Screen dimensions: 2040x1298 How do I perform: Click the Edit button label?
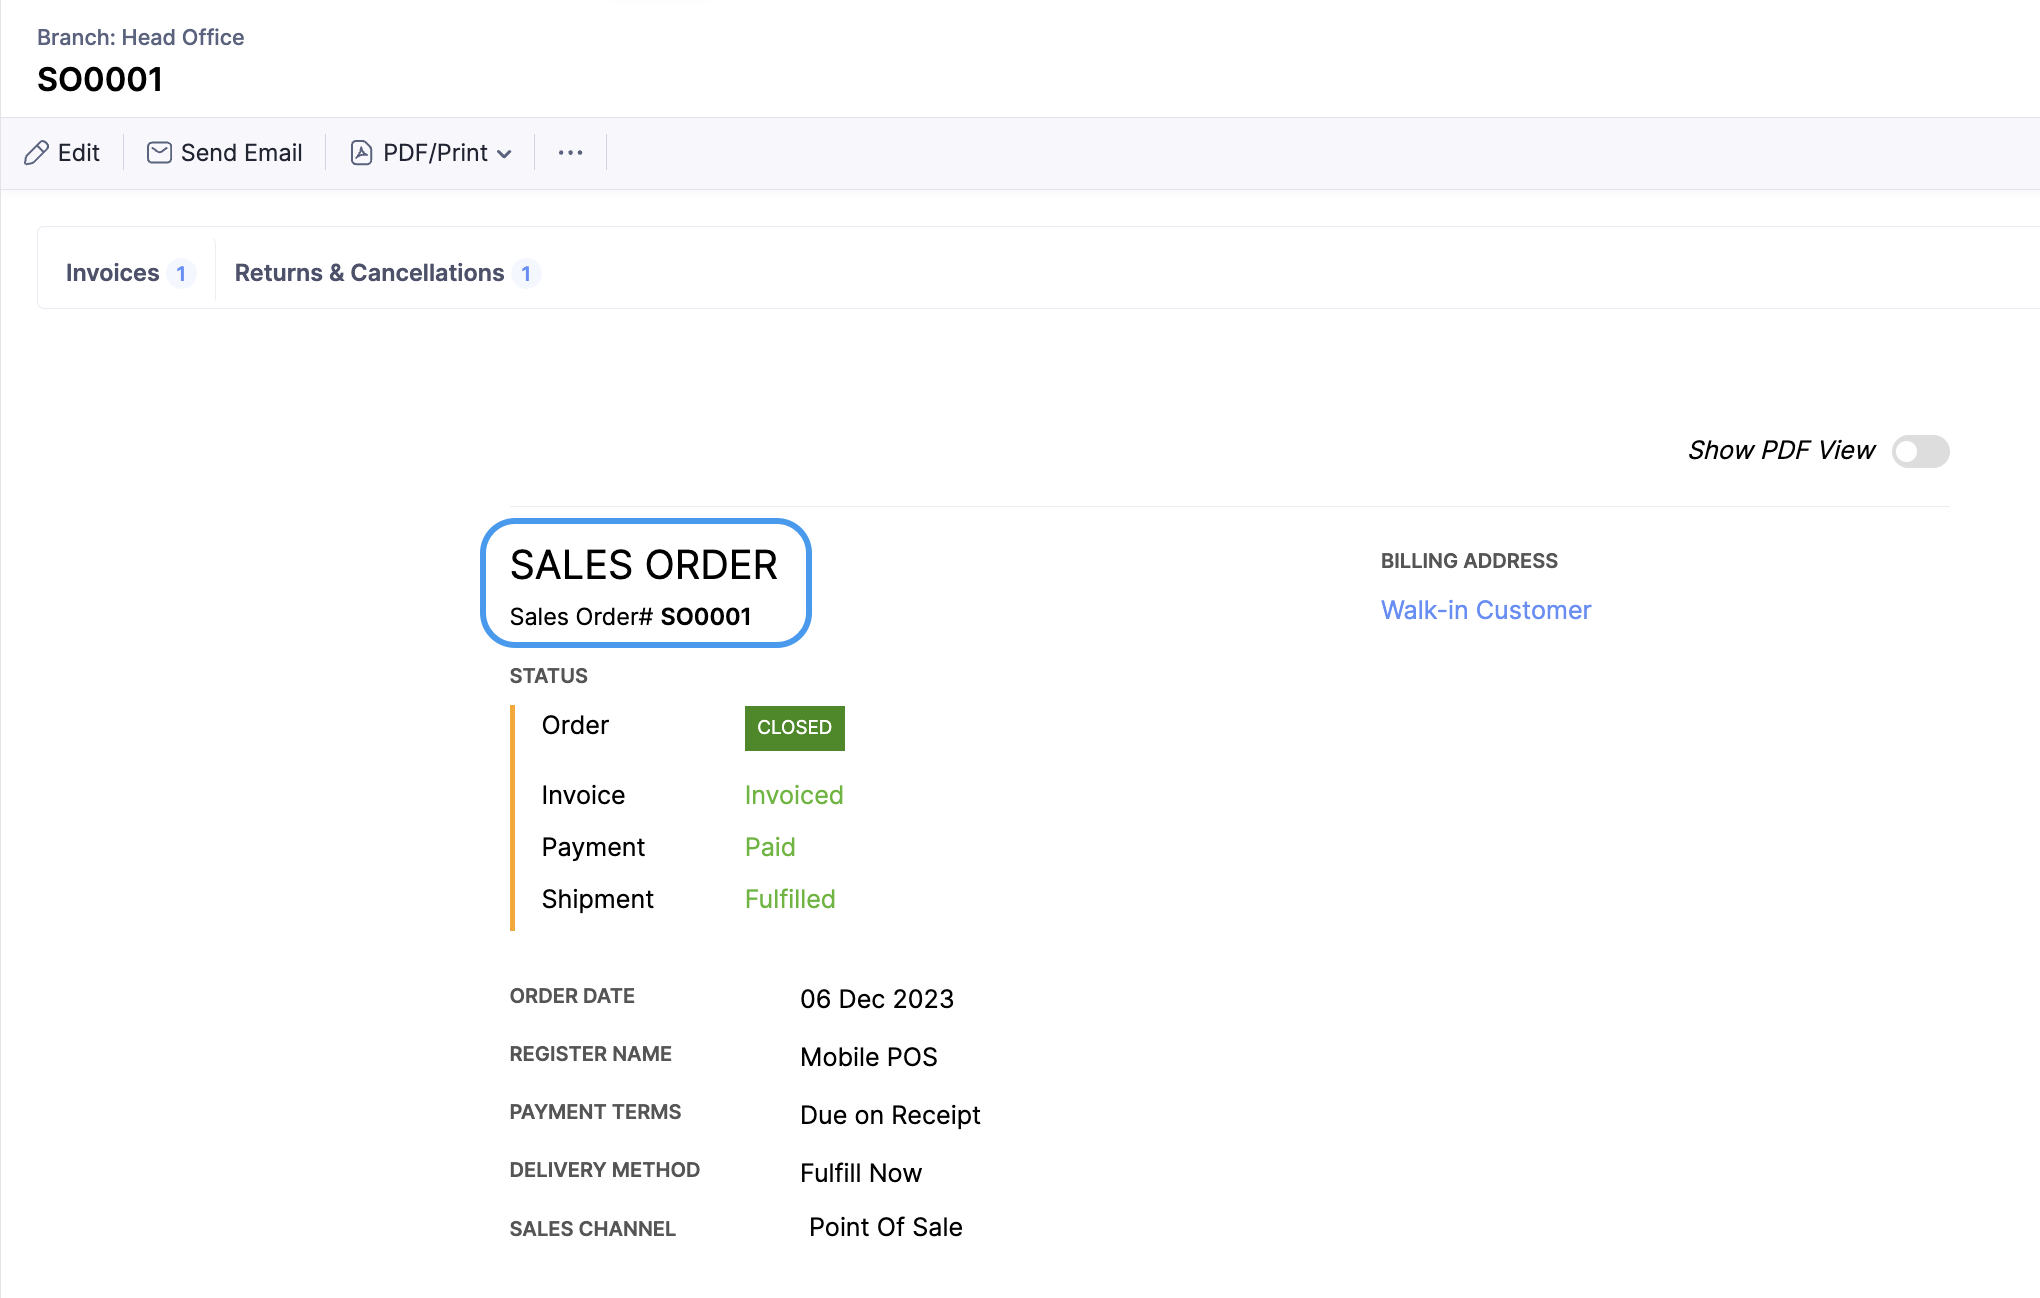tap(78, 153)
